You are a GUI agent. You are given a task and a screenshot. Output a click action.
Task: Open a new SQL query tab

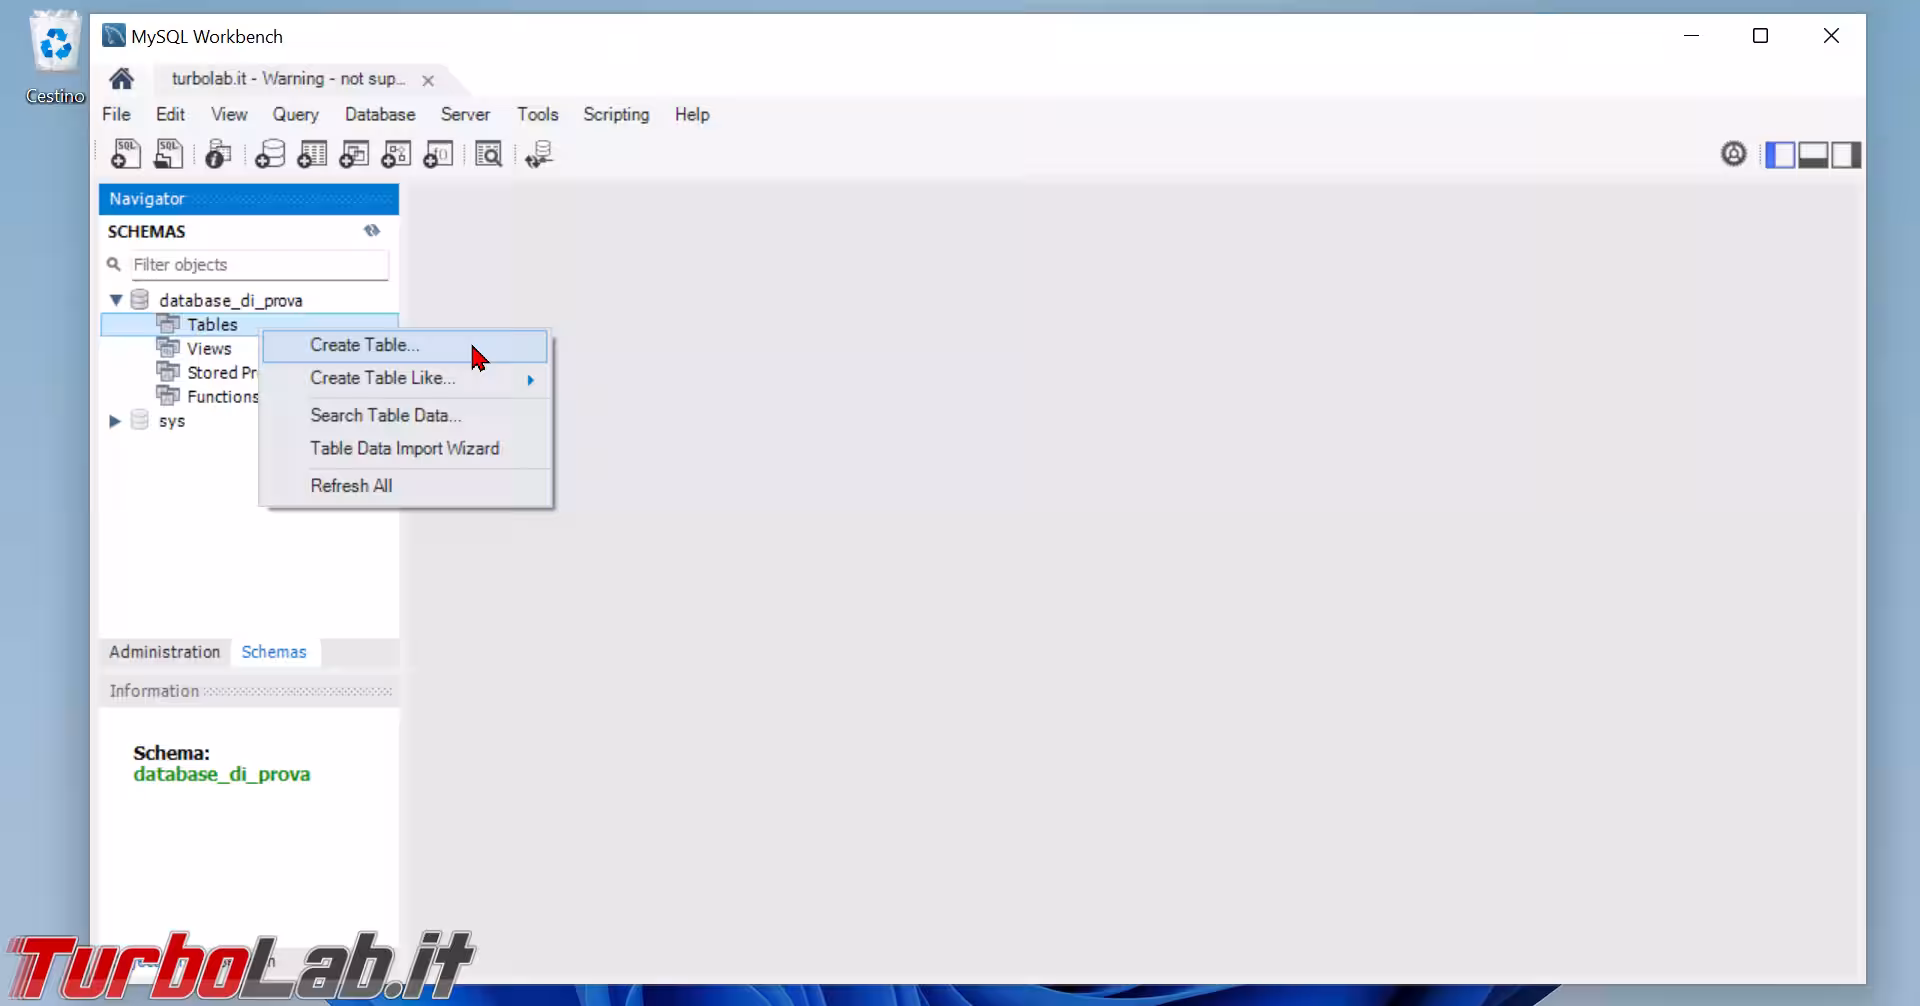[126, 154]
